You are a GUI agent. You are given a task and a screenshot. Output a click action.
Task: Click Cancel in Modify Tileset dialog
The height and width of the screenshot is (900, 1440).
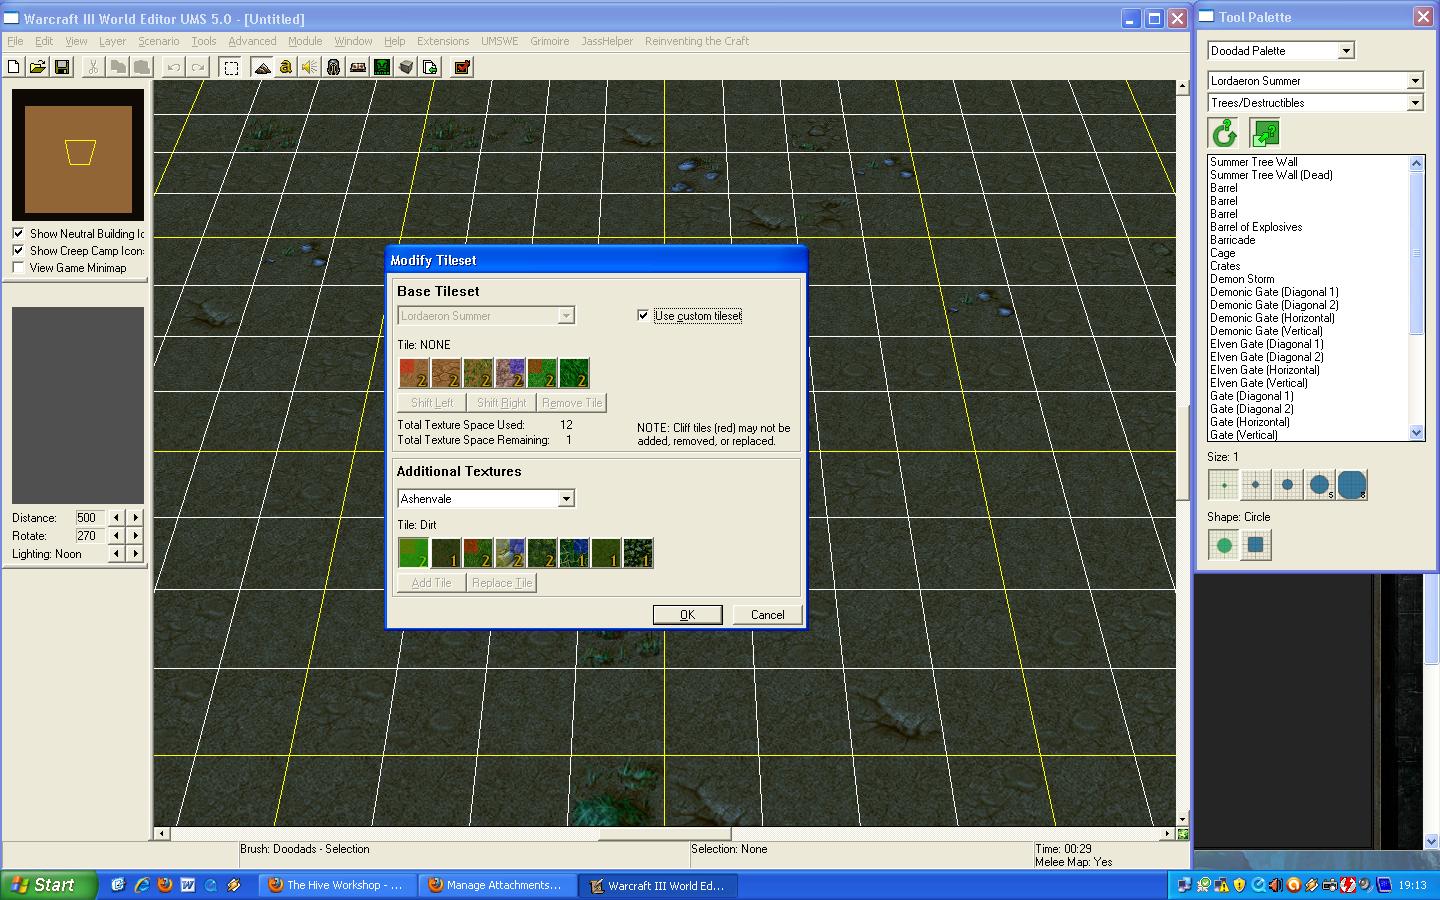tap(768, 614)
